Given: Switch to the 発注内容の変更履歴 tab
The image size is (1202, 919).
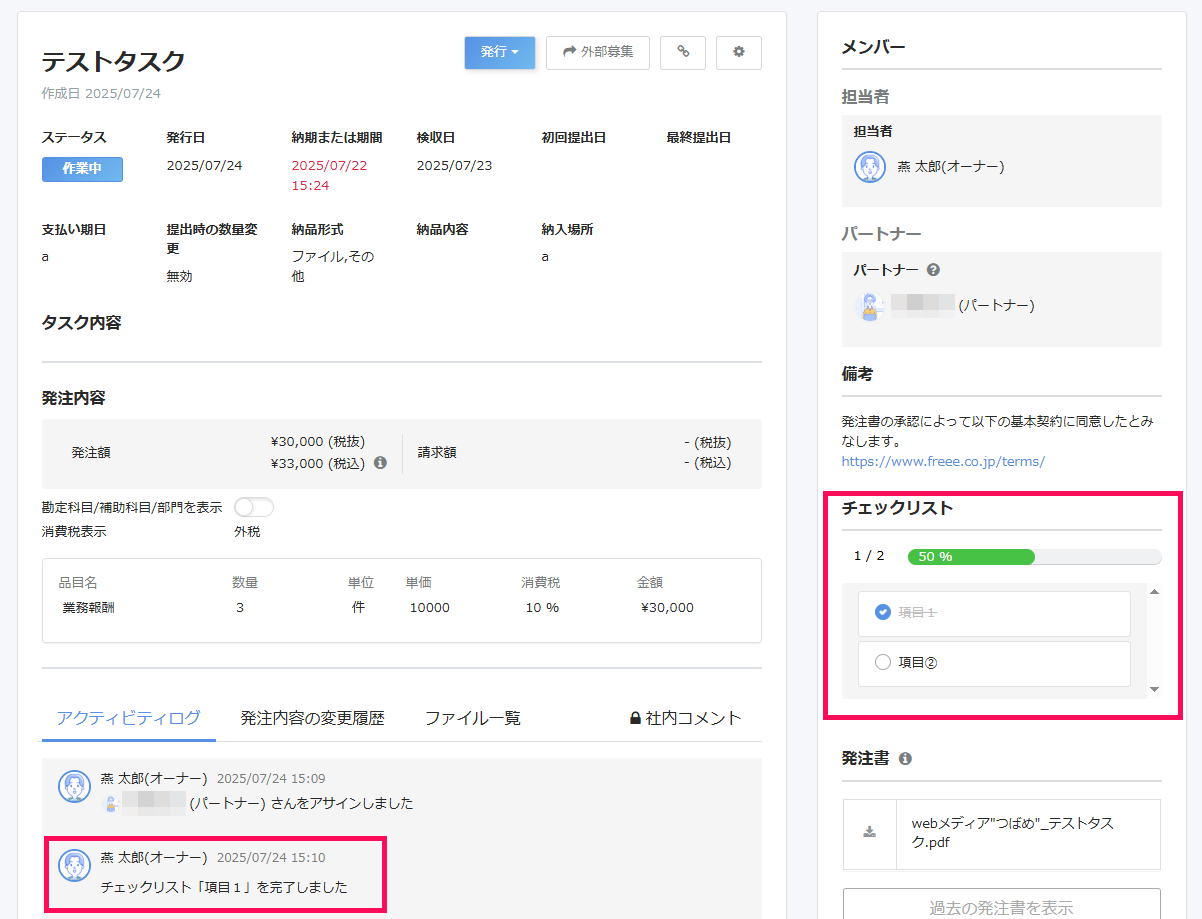Looking at the screenshot, I should 313,718.
